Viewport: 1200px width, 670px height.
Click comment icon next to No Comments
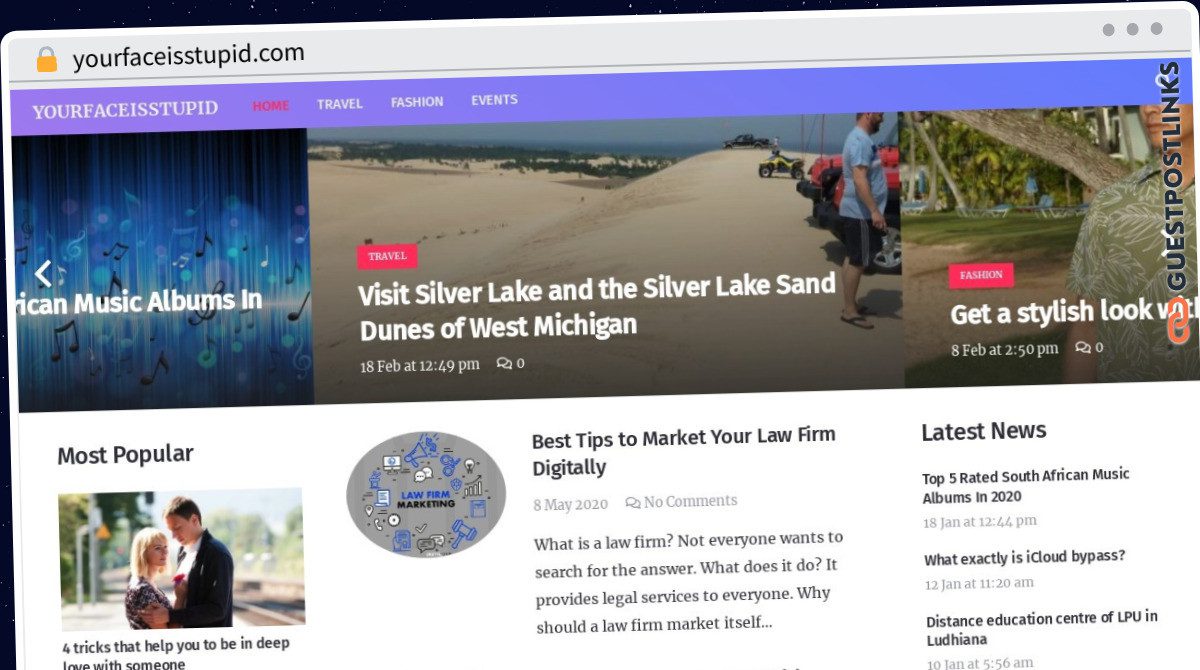pos(632,503)
